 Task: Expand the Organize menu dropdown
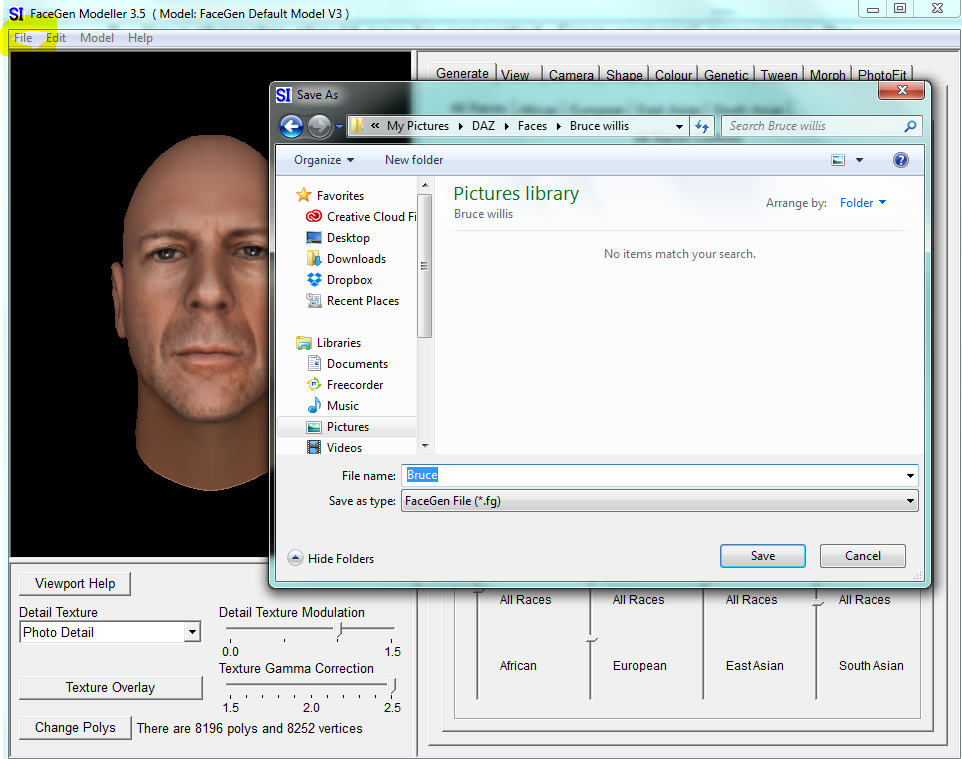click(322, 159)
